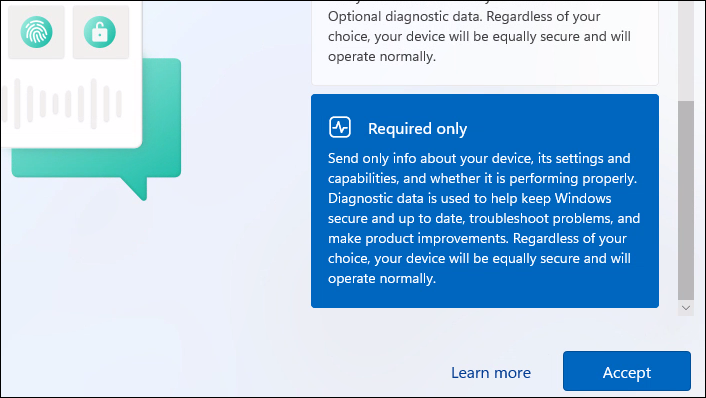Click the 'operate normally' text in top card

[x=382, y=57]
